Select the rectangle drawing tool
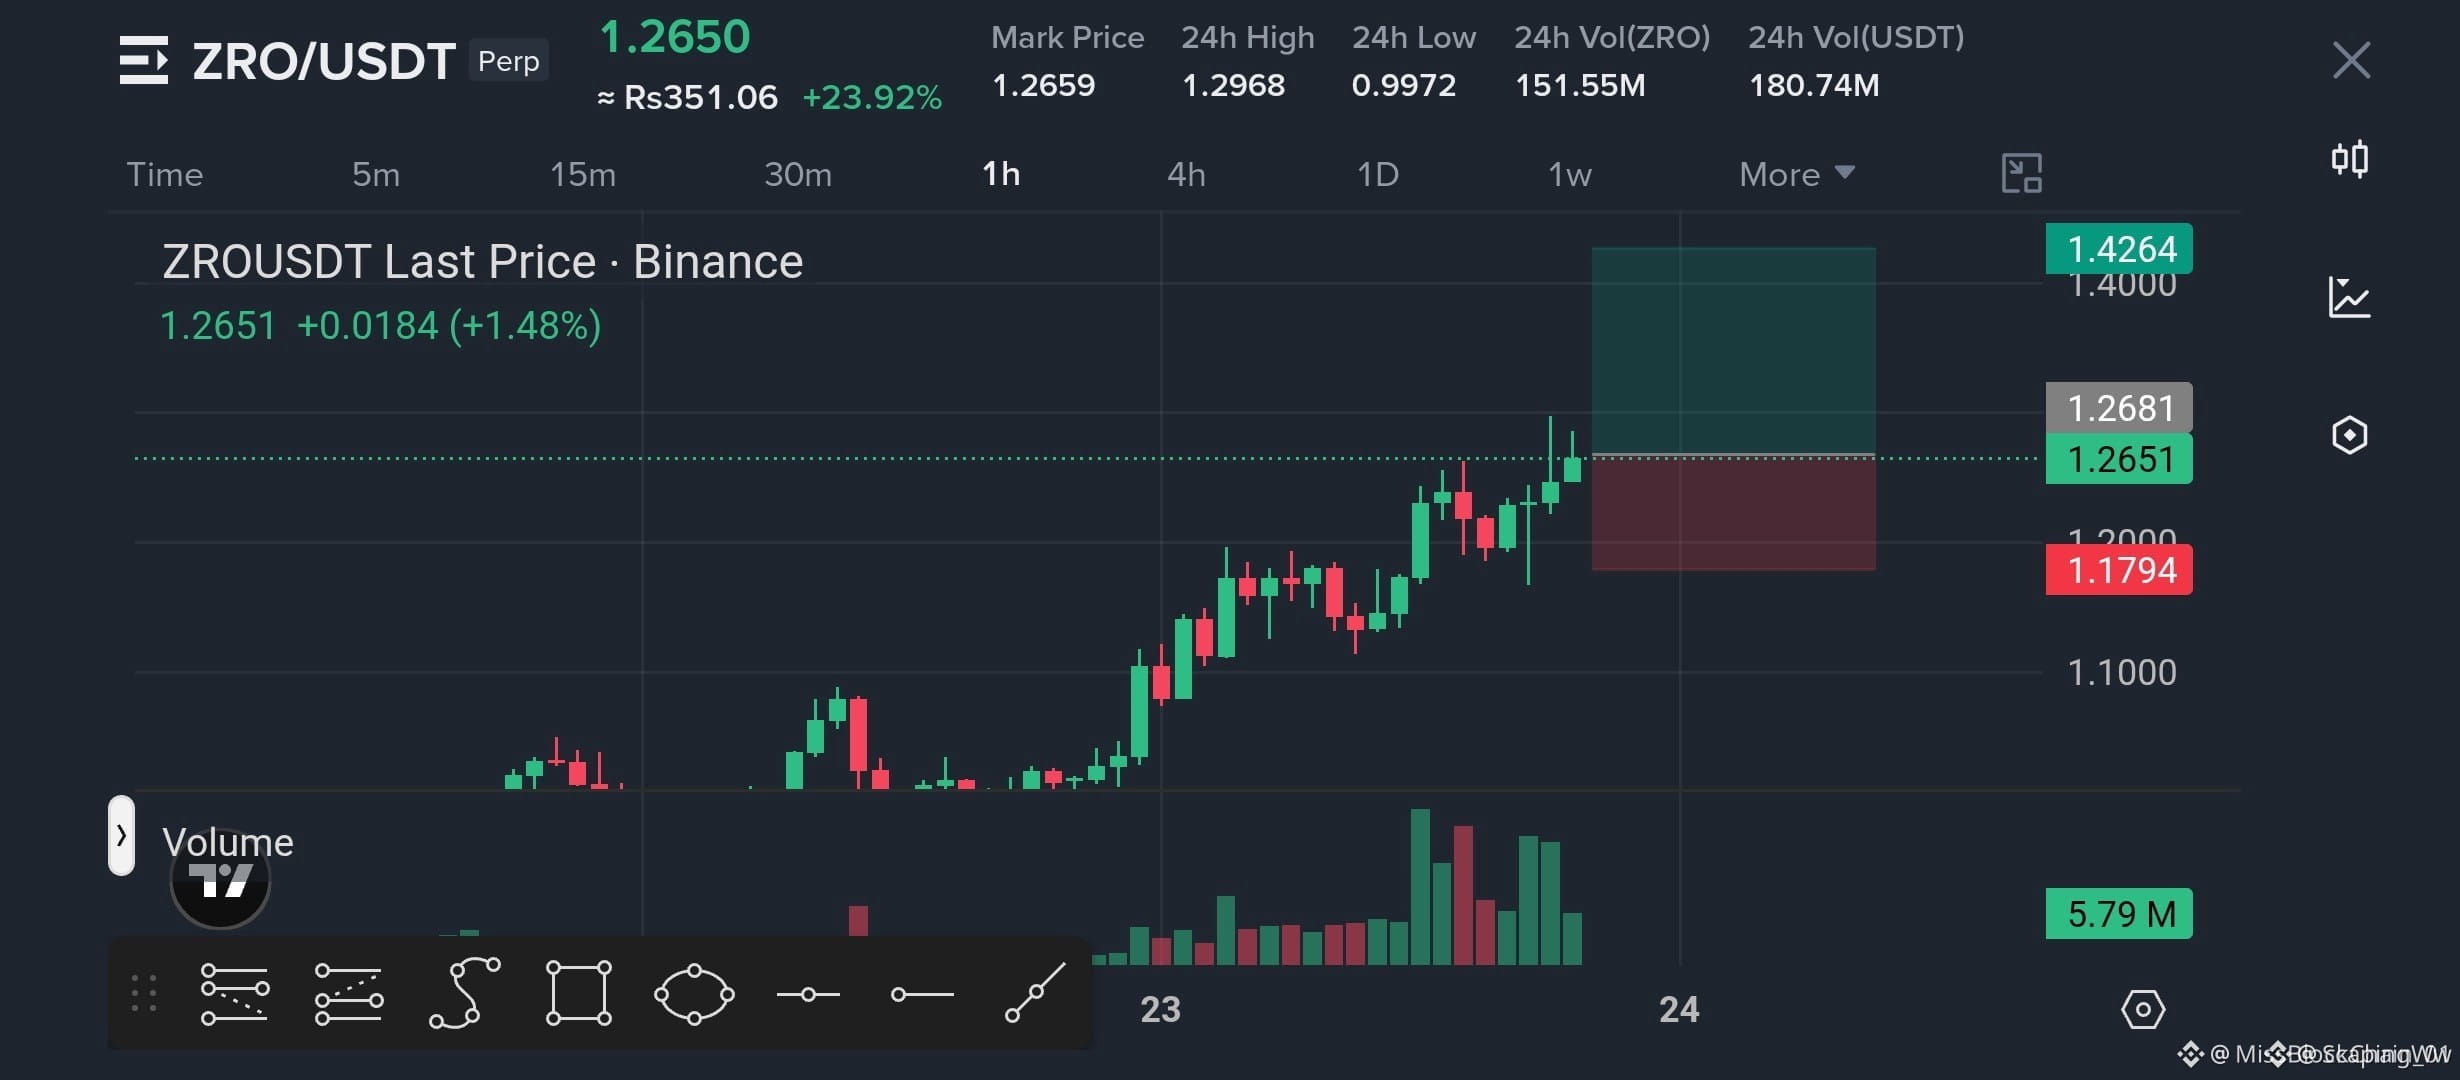2460x1080 pixels. (579, 993)
